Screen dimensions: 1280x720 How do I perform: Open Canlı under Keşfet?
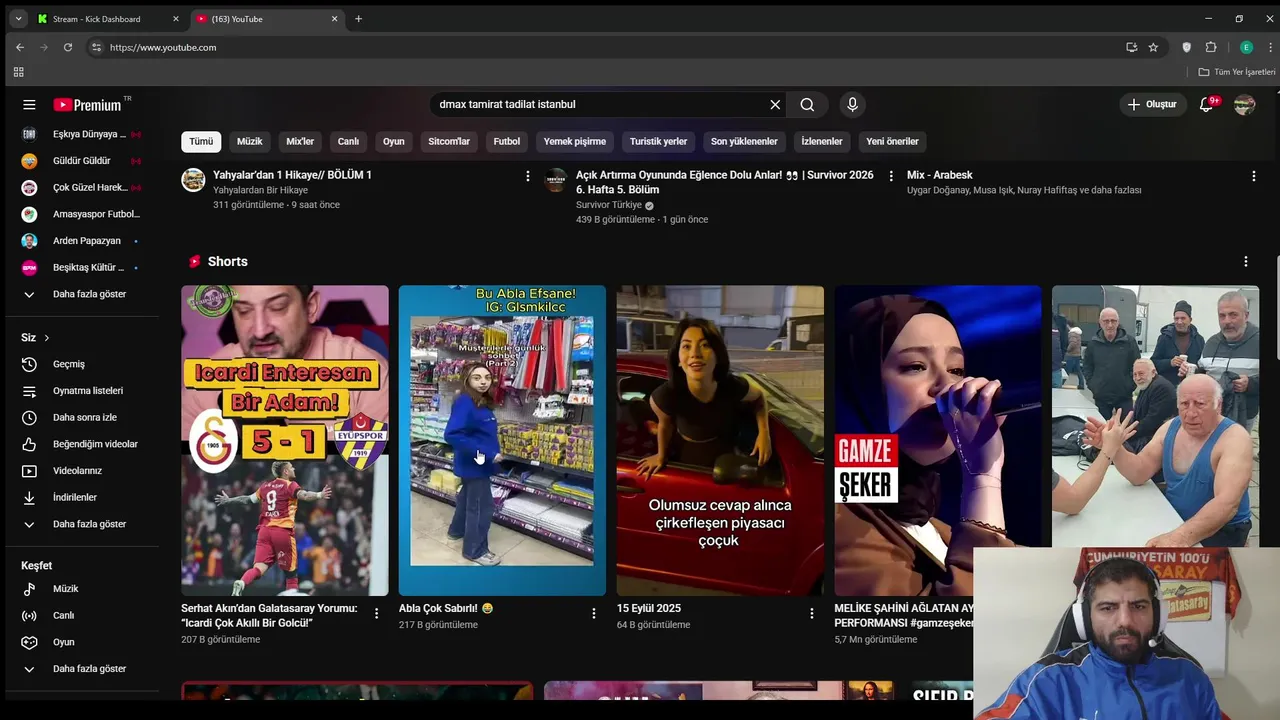(x=82, y=615)
